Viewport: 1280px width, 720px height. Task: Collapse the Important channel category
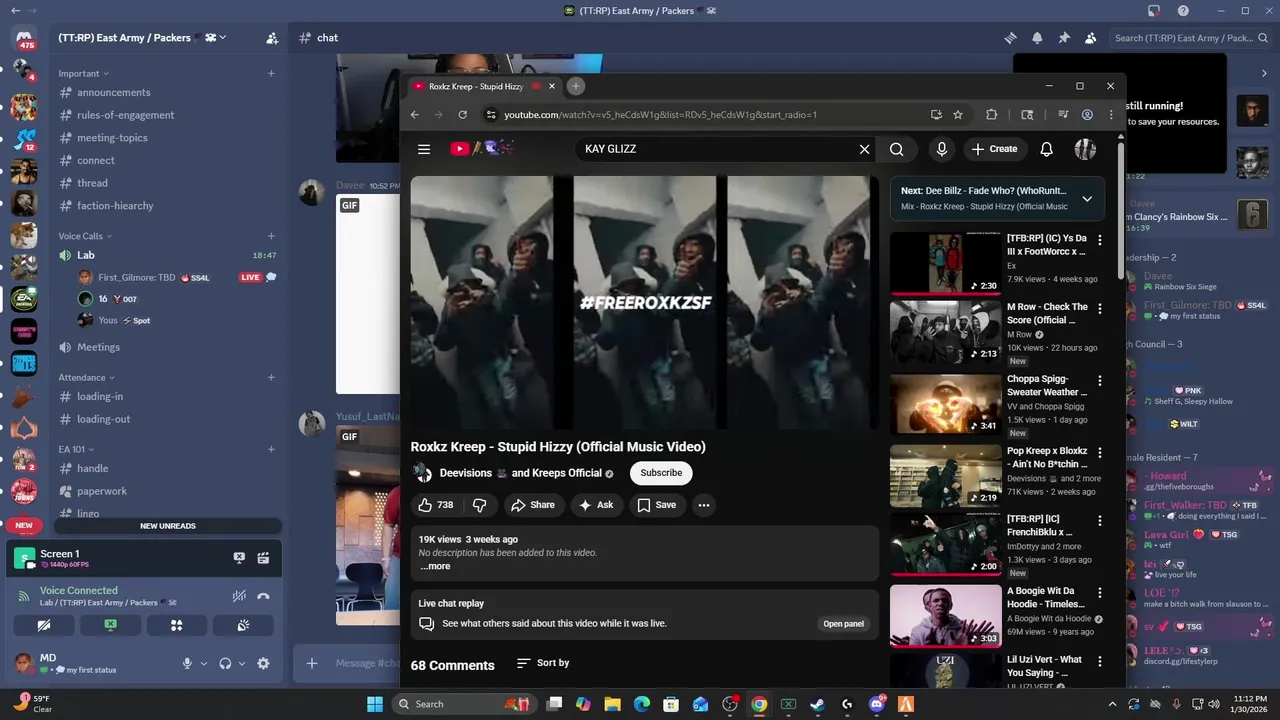tap(83, 73)
